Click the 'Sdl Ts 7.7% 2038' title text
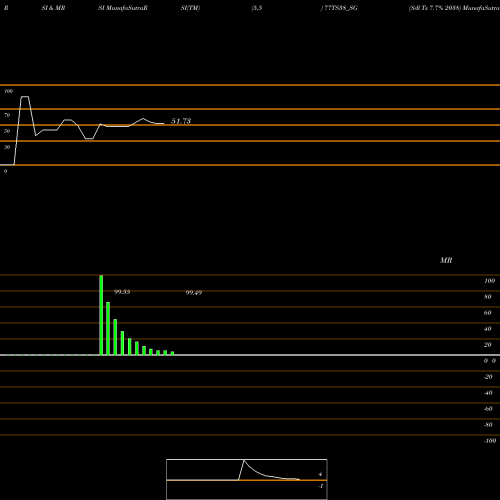500x500 pixels. coord(435,8)
